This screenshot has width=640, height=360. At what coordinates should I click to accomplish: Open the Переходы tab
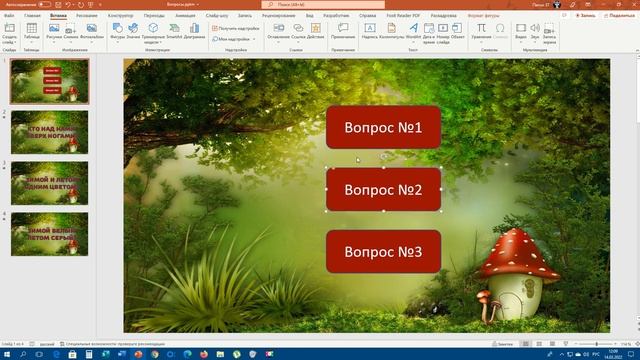[154, 16]
